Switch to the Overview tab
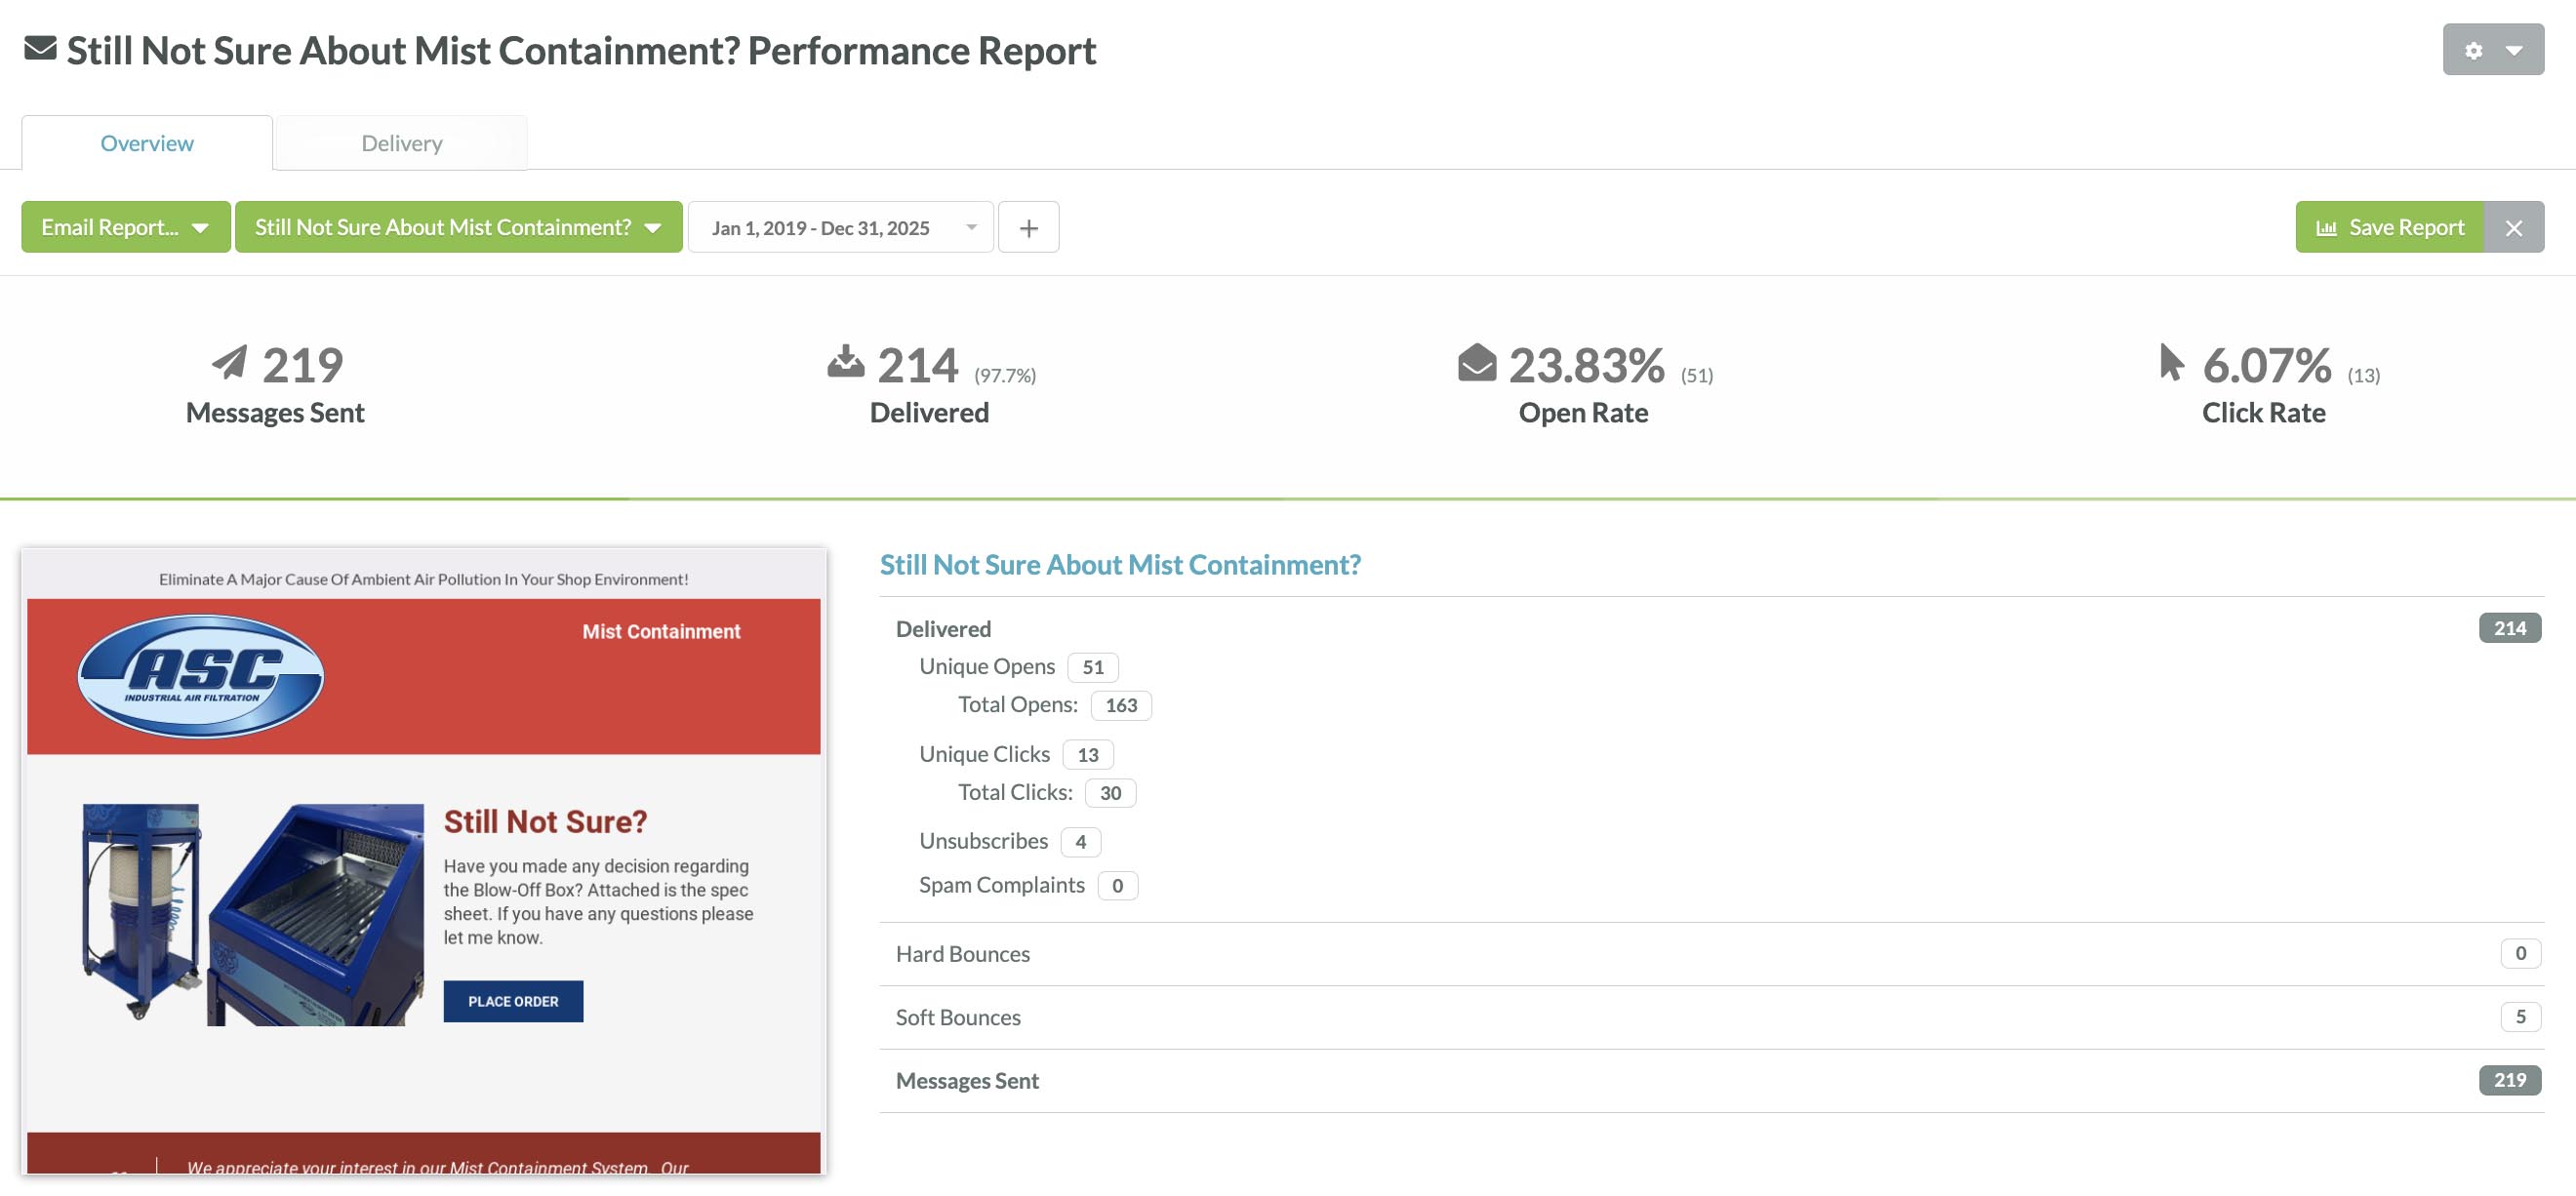The image size is (2576, 1196). click(x=147, y=143)
